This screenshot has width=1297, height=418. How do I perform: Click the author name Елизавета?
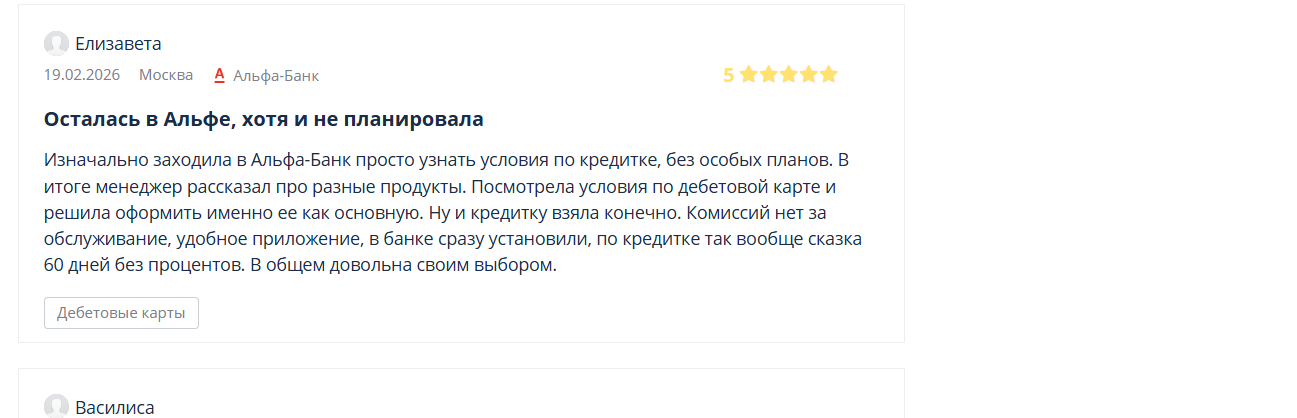[x=118, y=43]
